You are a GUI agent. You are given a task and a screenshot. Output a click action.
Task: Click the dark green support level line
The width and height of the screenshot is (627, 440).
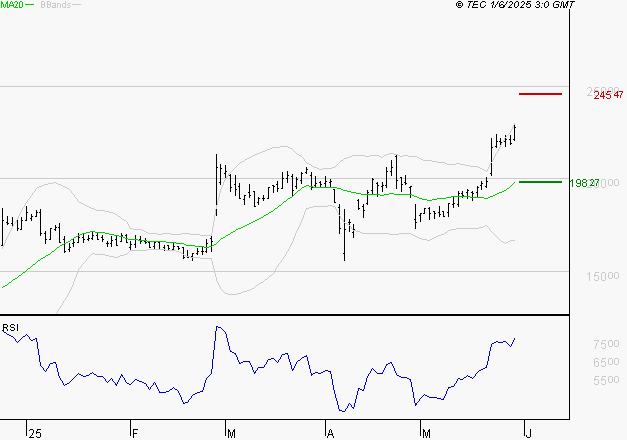[540, 182]
